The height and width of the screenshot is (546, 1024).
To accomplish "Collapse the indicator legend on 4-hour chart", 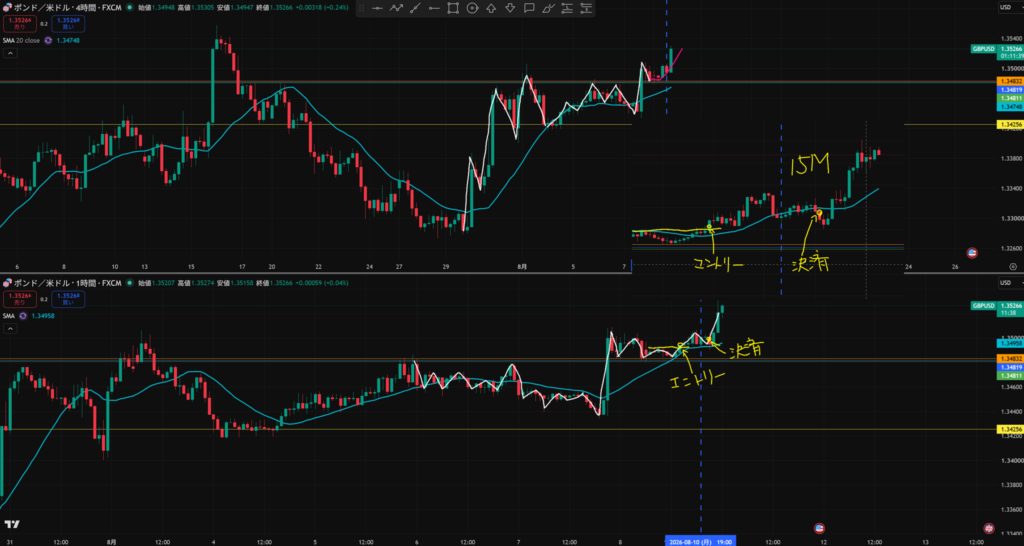I will click(x=10, y=54).
